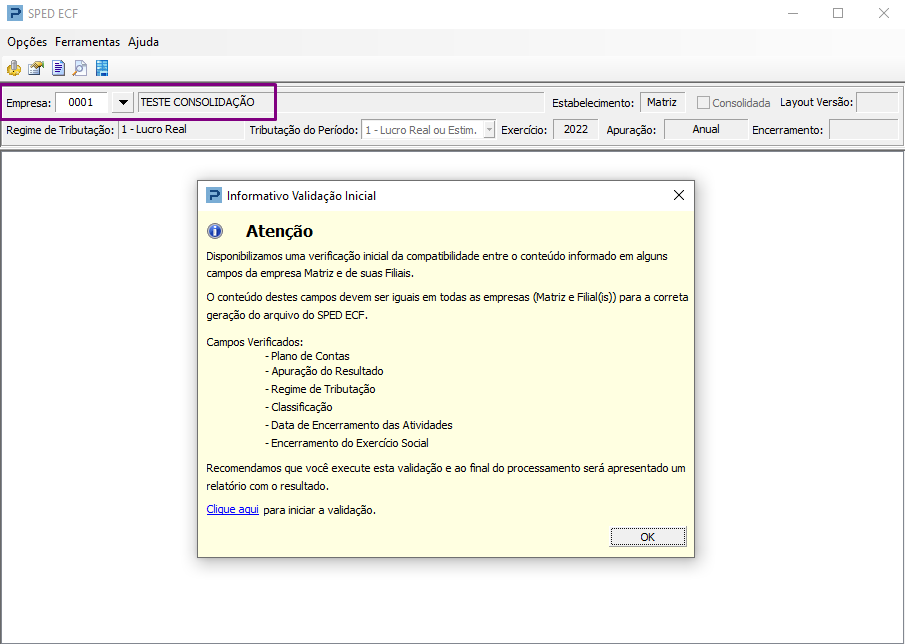This screenshot has width=905, height=644.
Task: Click the 'Atenção' heading
Action: pos(279,231)
